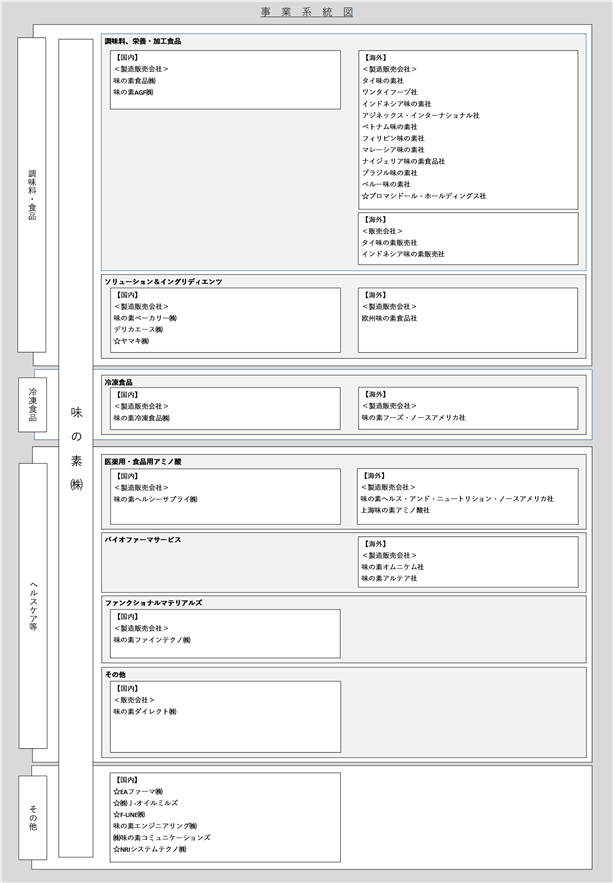The height and width of the screenshot is (883, 613).
Task: Click タイ味の素販売社
Action: tap(390, 242)
